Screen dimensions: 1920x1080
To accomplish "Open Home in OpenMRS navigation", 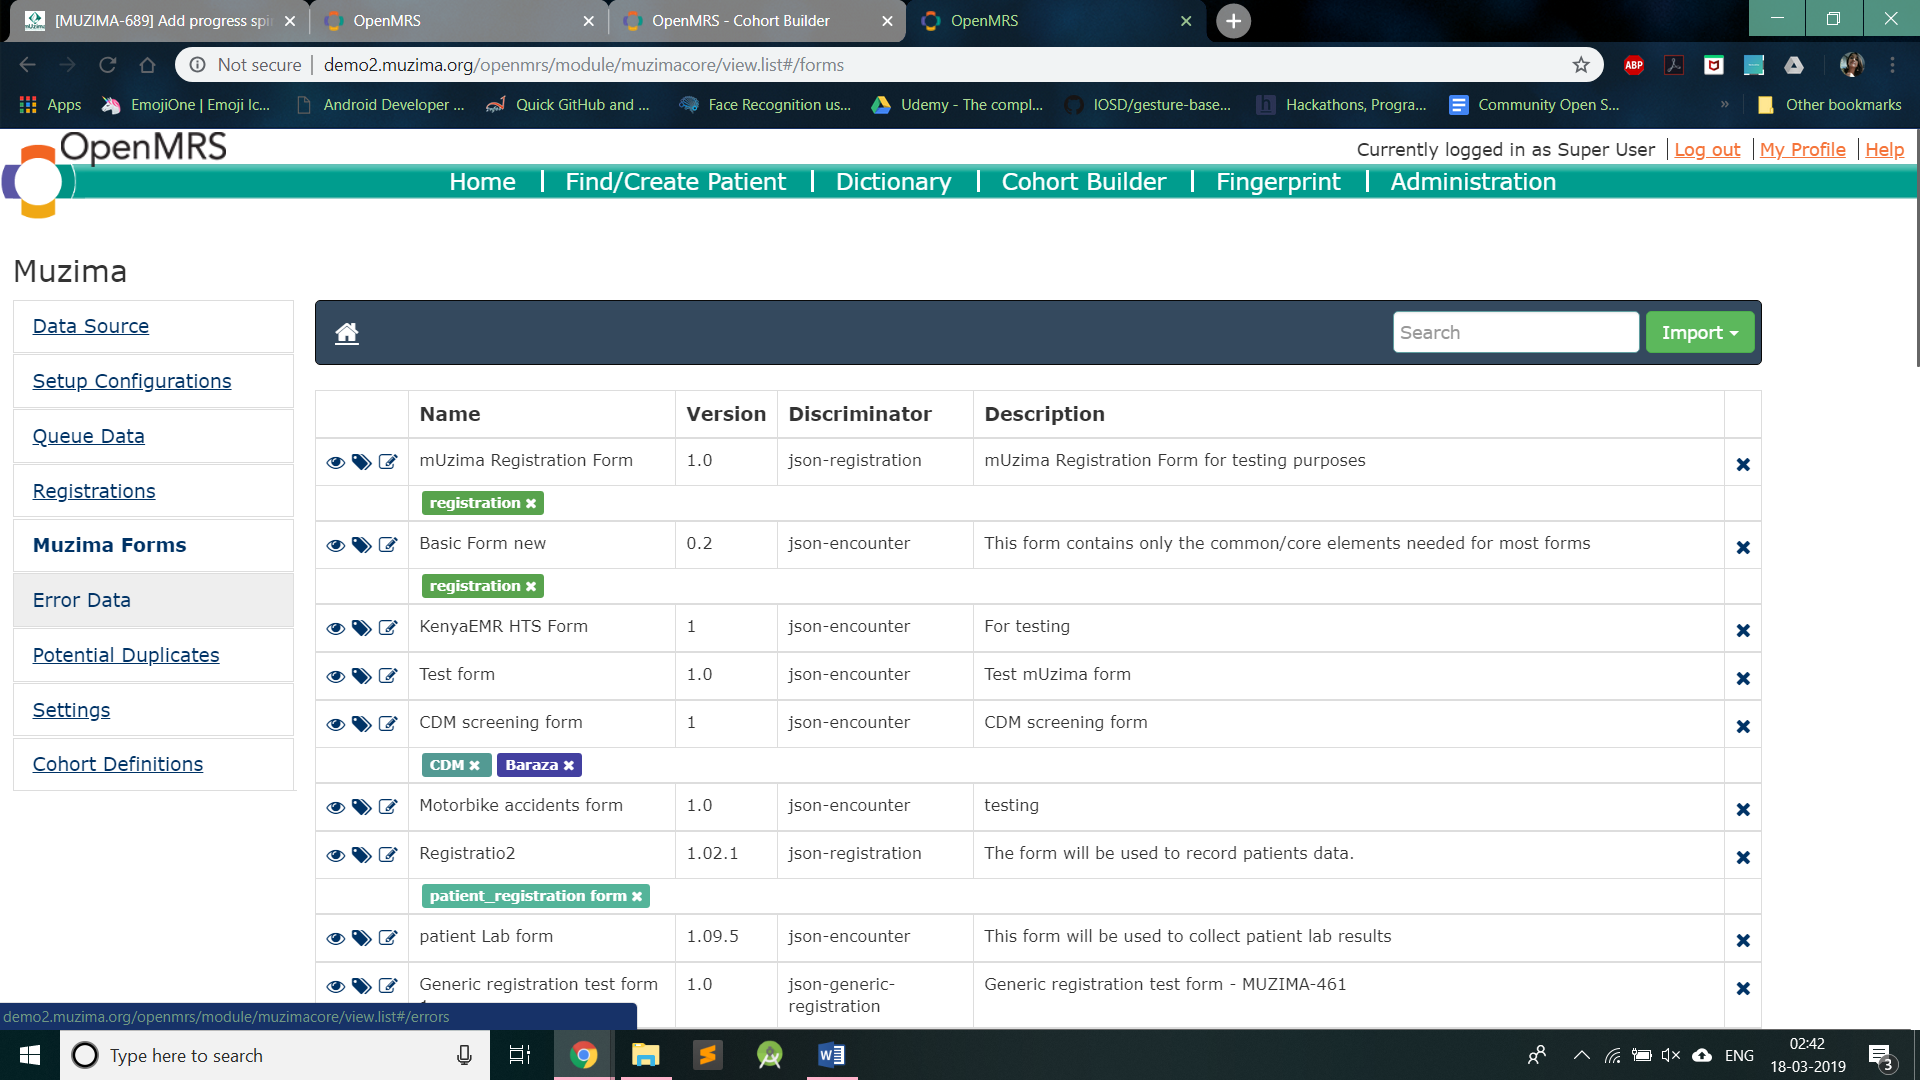I will click(482, 182).
